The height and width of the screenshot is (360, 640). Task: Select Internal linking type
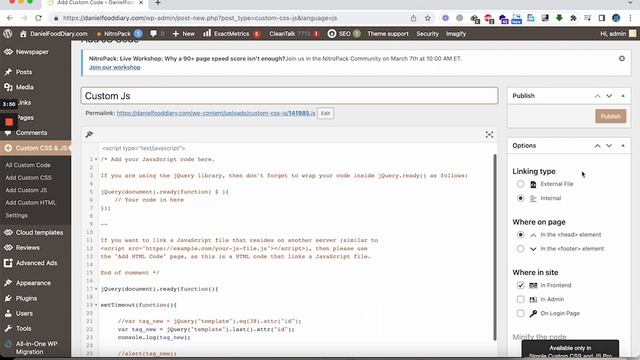(x=520, y=198)
